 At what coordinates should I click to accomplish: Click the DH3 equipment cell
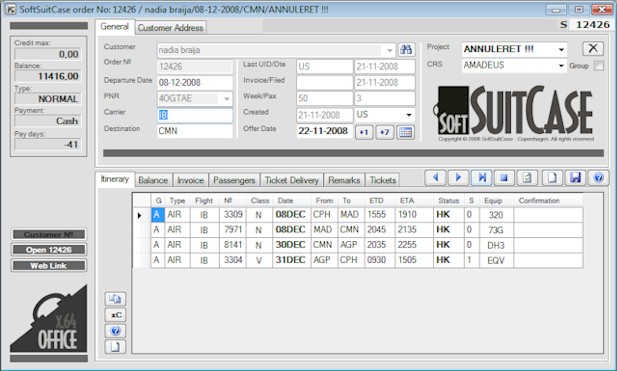pos(496,245)
